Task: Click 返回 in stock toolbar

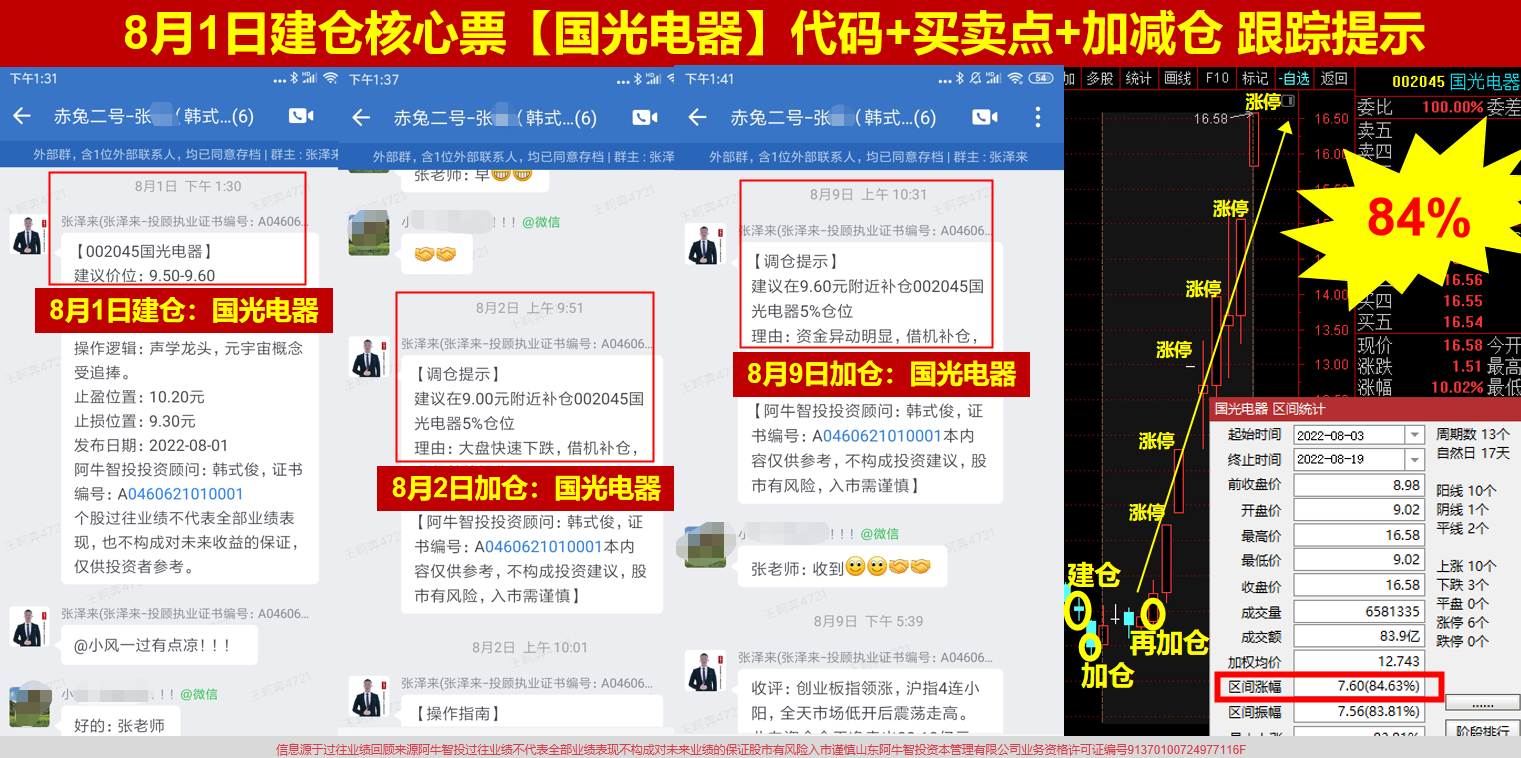Action: pyautogui.click(x=1334, y=78)
